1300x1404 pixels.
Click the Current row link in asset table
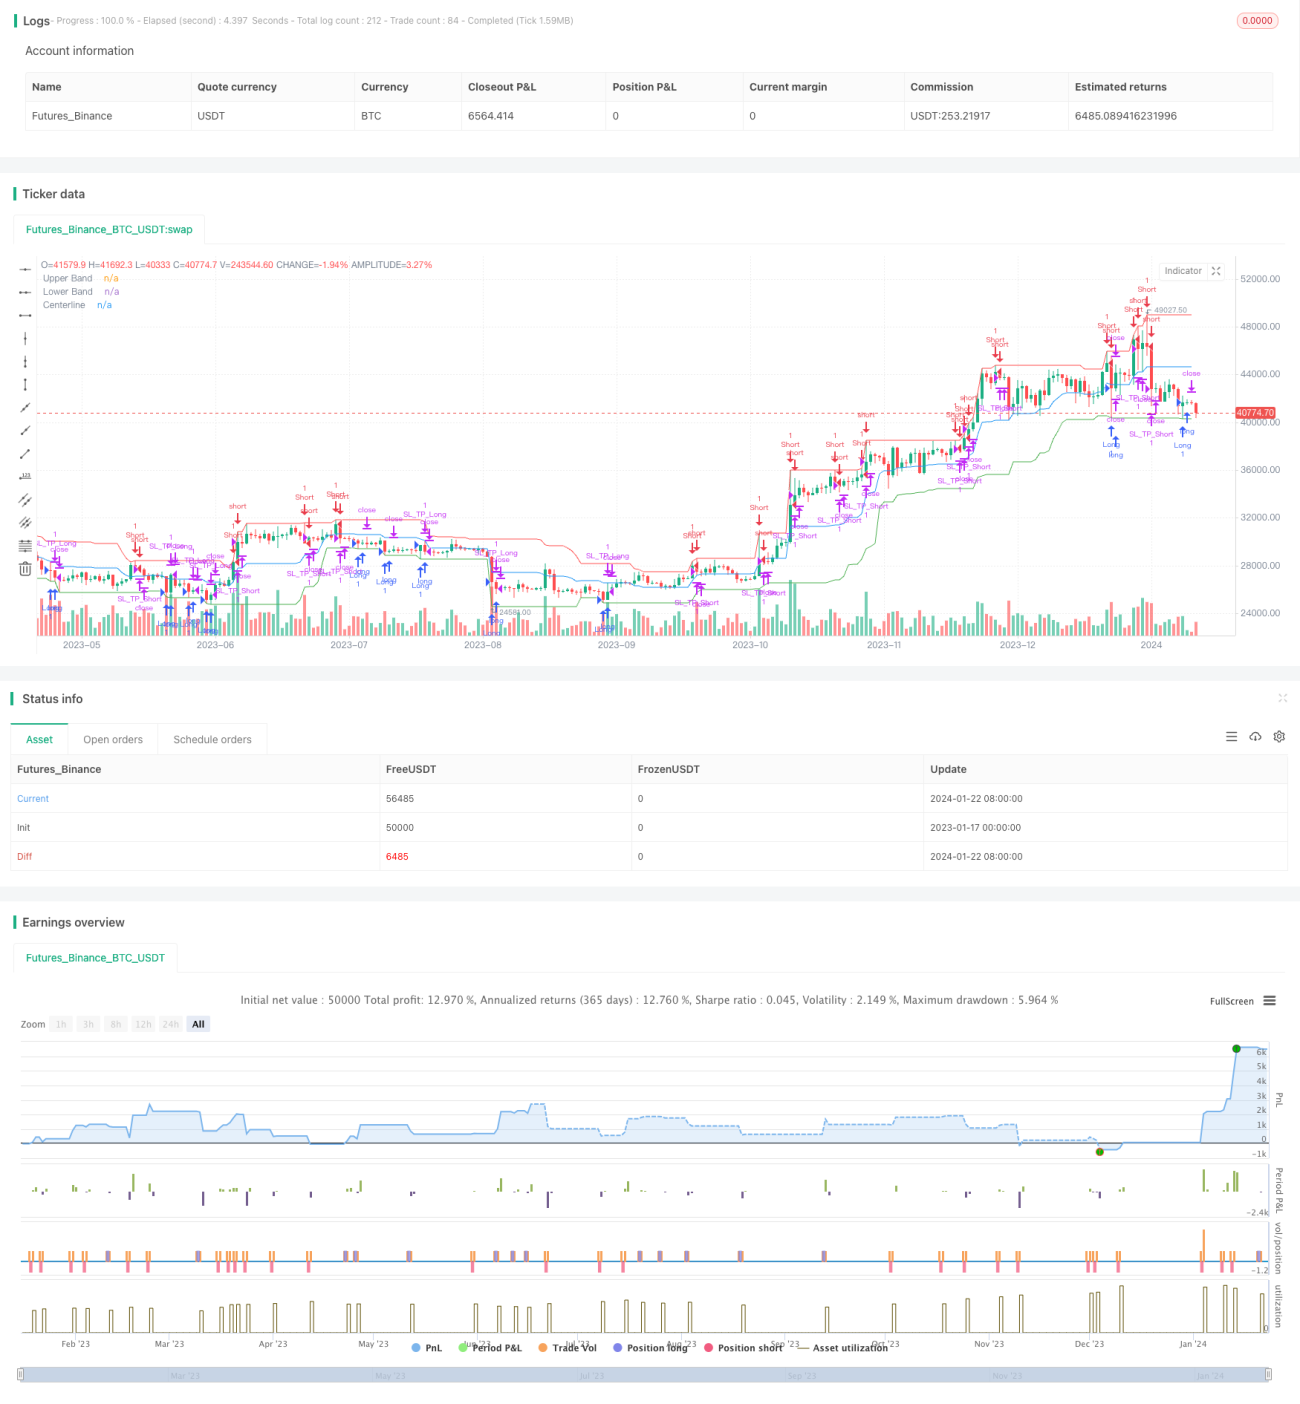33,798
